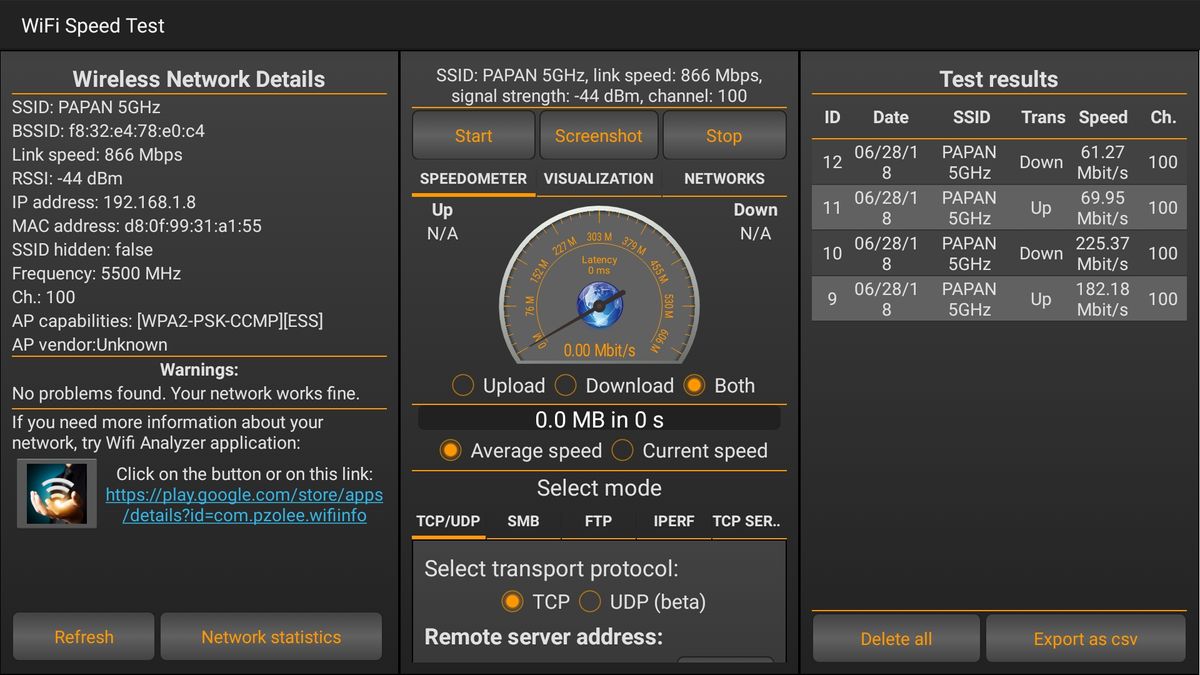The image size is (1200, 675).
Task: Select UDP (beta) transport protocol
Action: click(590, 602)
